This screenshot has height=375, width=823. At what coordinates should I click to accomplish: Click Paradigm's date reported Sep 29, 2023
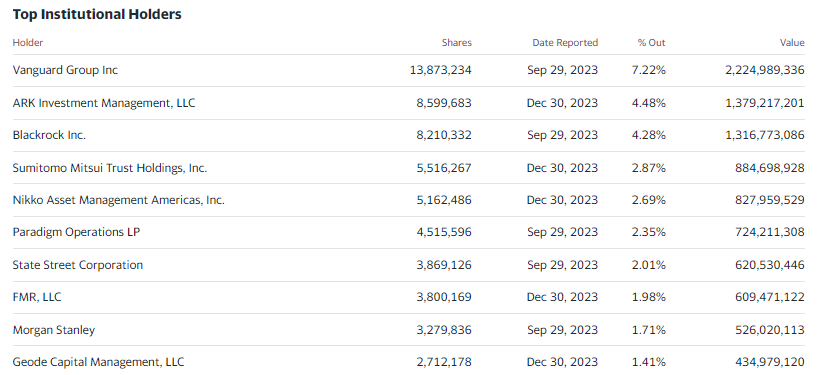click(563, 232)
